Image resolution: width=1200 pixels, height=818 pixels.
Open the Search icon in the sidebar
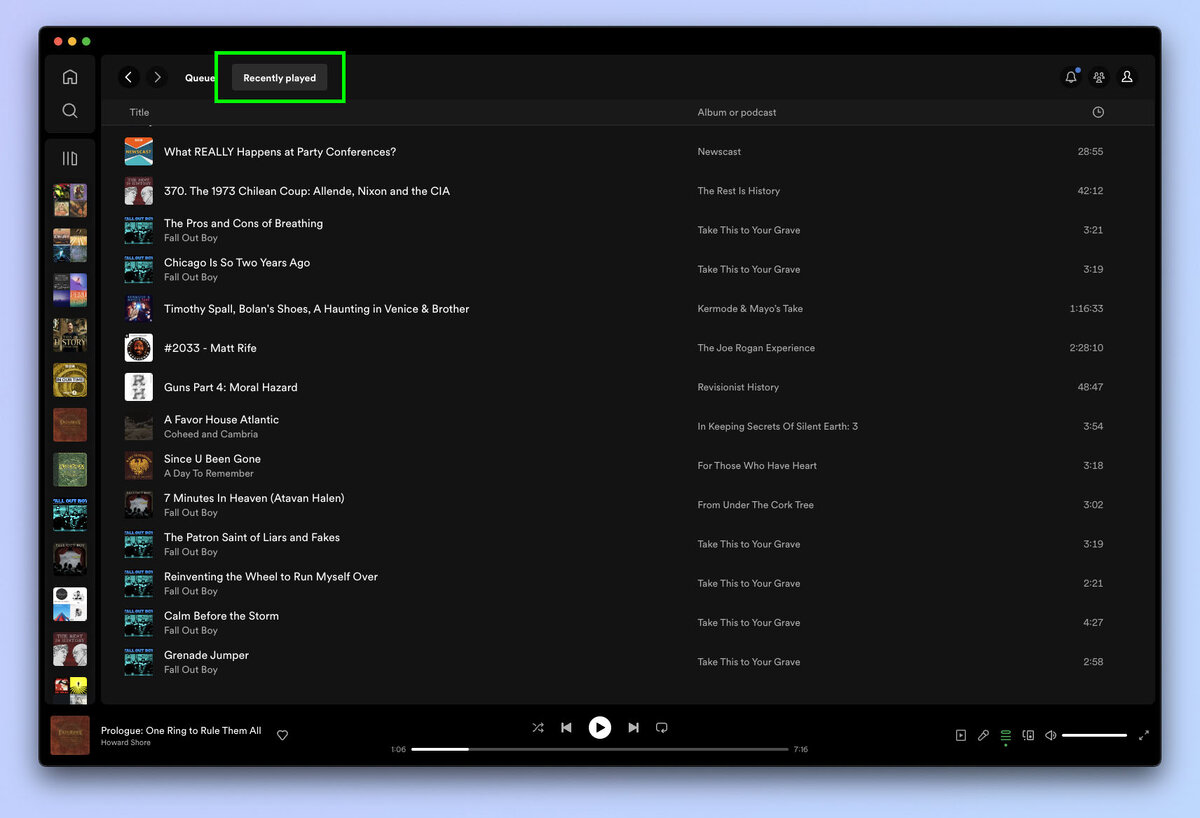[x=70, y=111]
